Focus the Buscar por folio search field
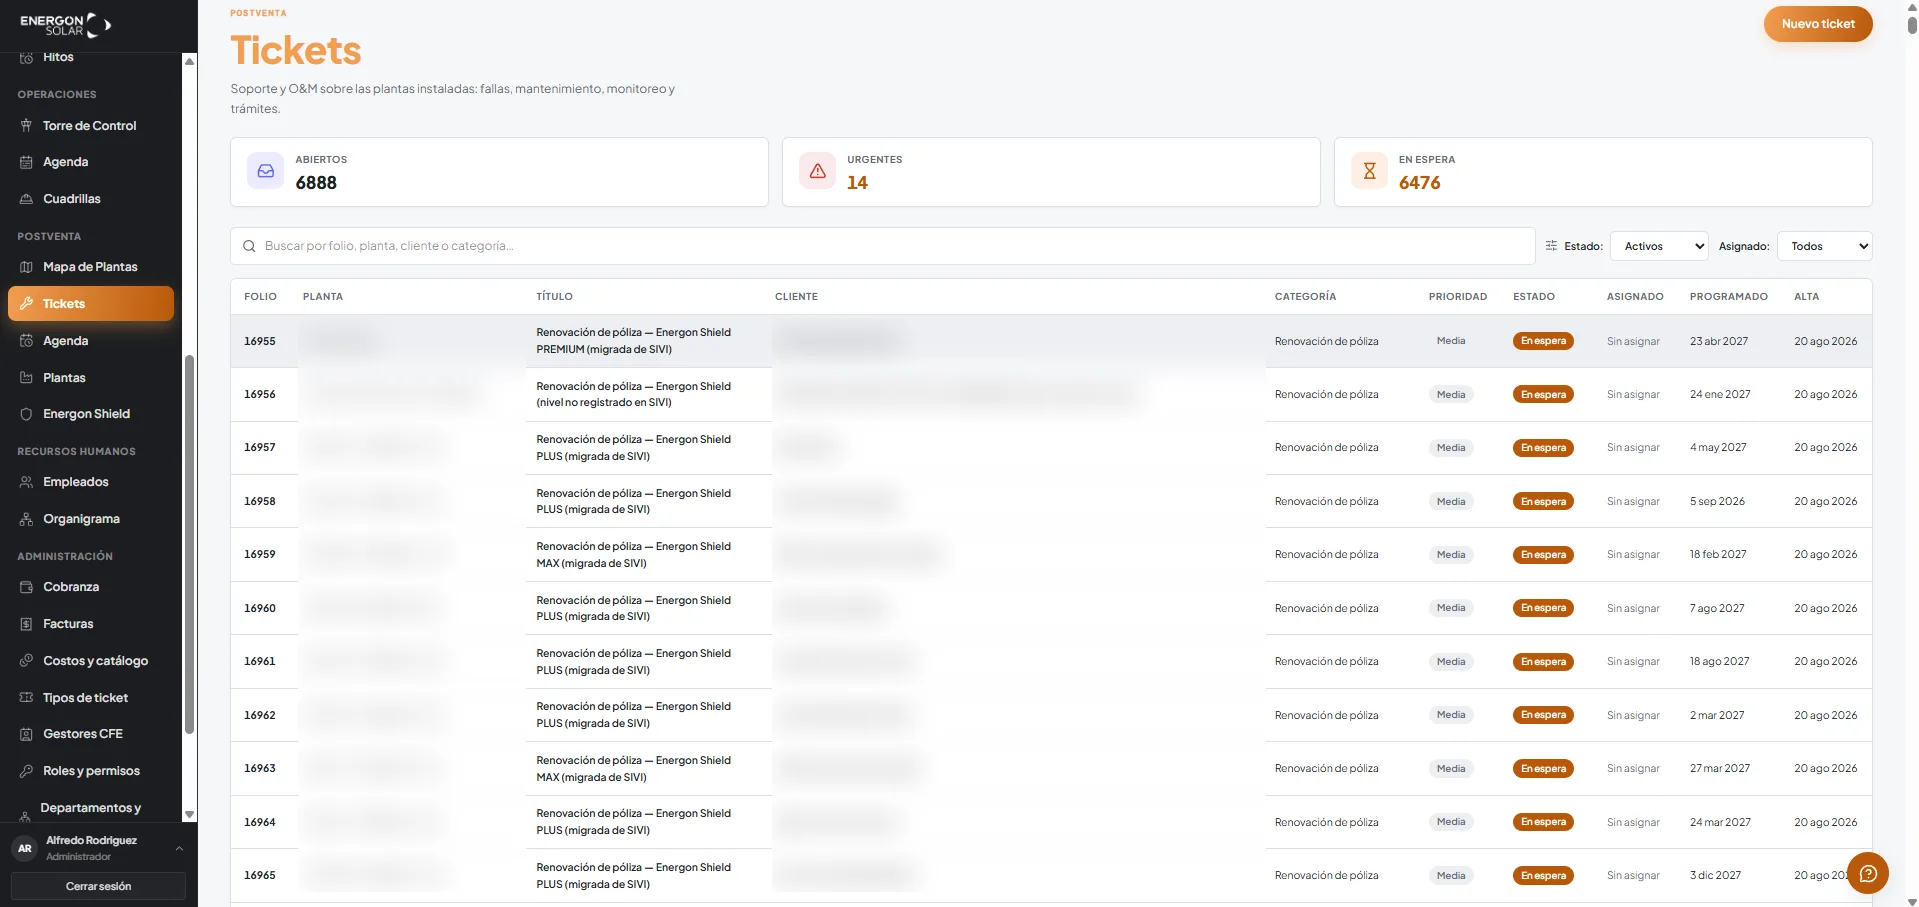This screenshot has height=907, width=1919. point(883,246)
